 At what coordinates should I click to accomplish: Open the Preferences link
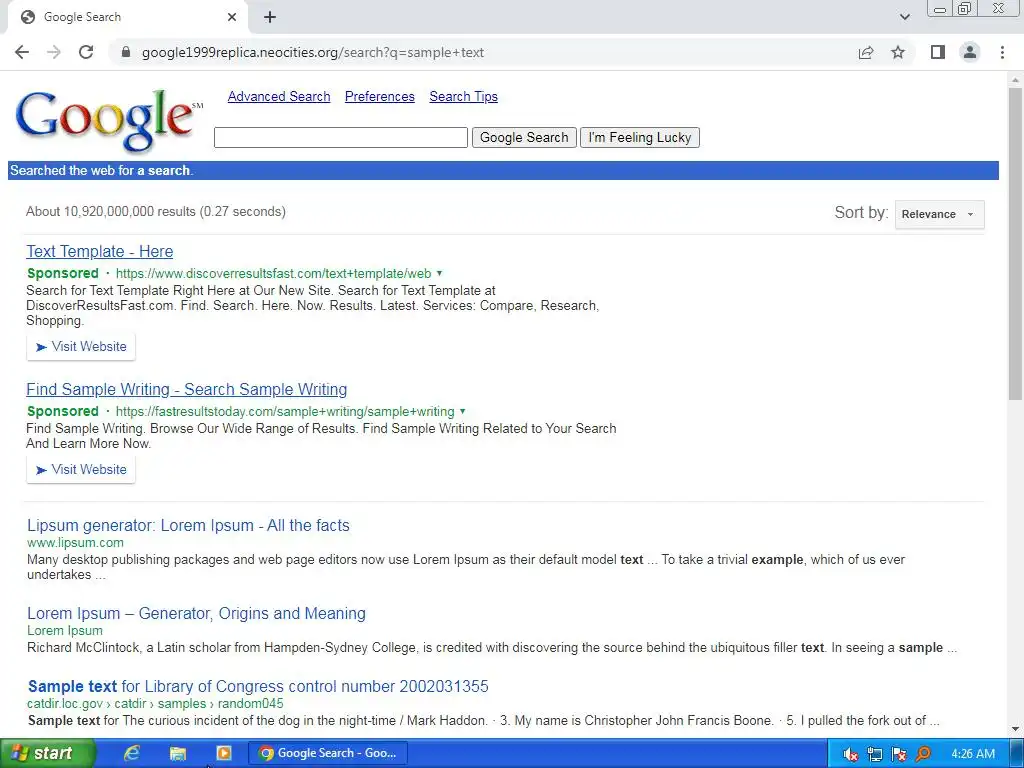[379, 97]
